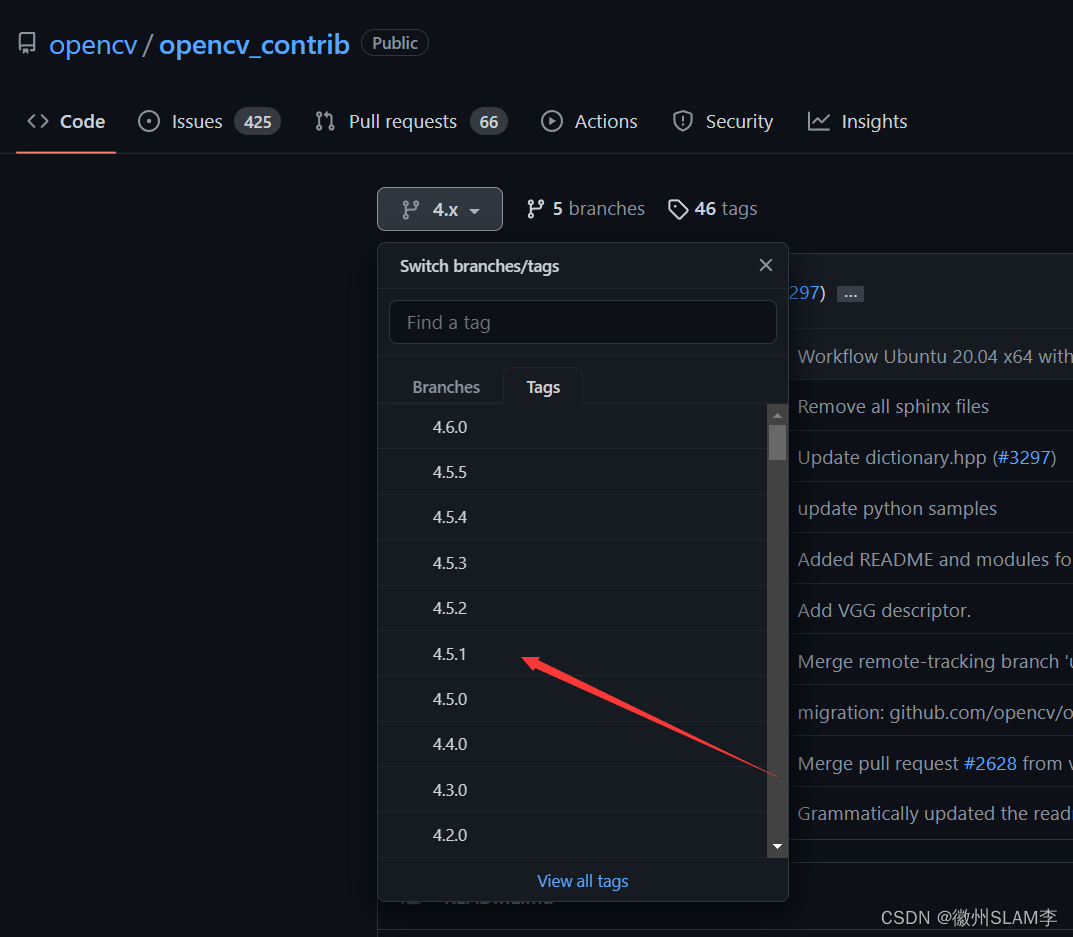This screenshot has height=937, width=1073.
Task: Click the code brackets icon on the Code tab
Action: (36, 121)
